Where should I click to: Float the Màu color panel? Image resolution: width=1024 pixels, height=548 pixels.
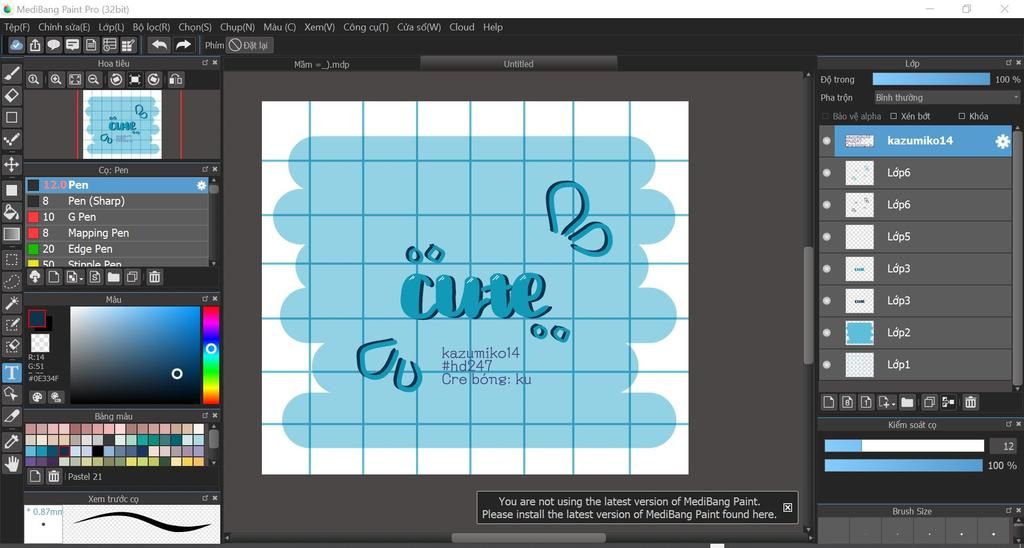(x=204, y=298)
